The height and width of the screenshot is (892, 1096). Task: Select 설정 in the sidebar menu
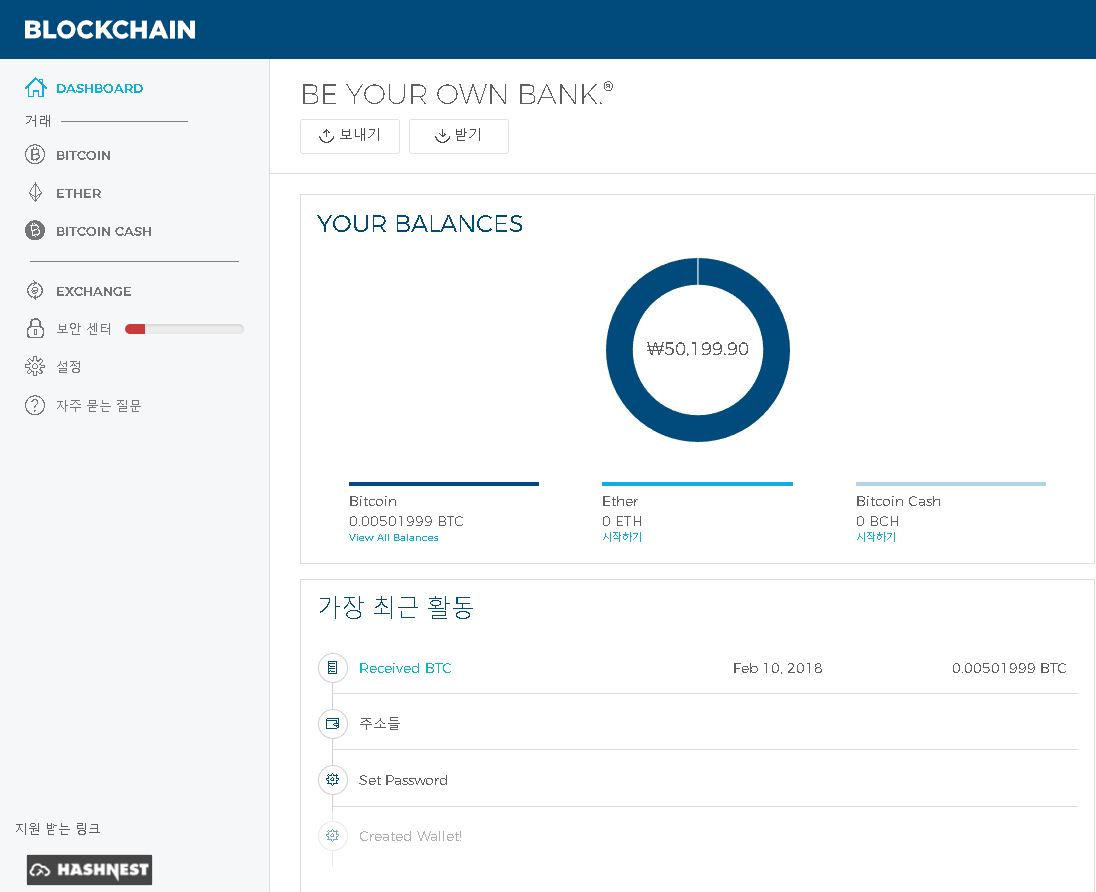click(69, 367)
